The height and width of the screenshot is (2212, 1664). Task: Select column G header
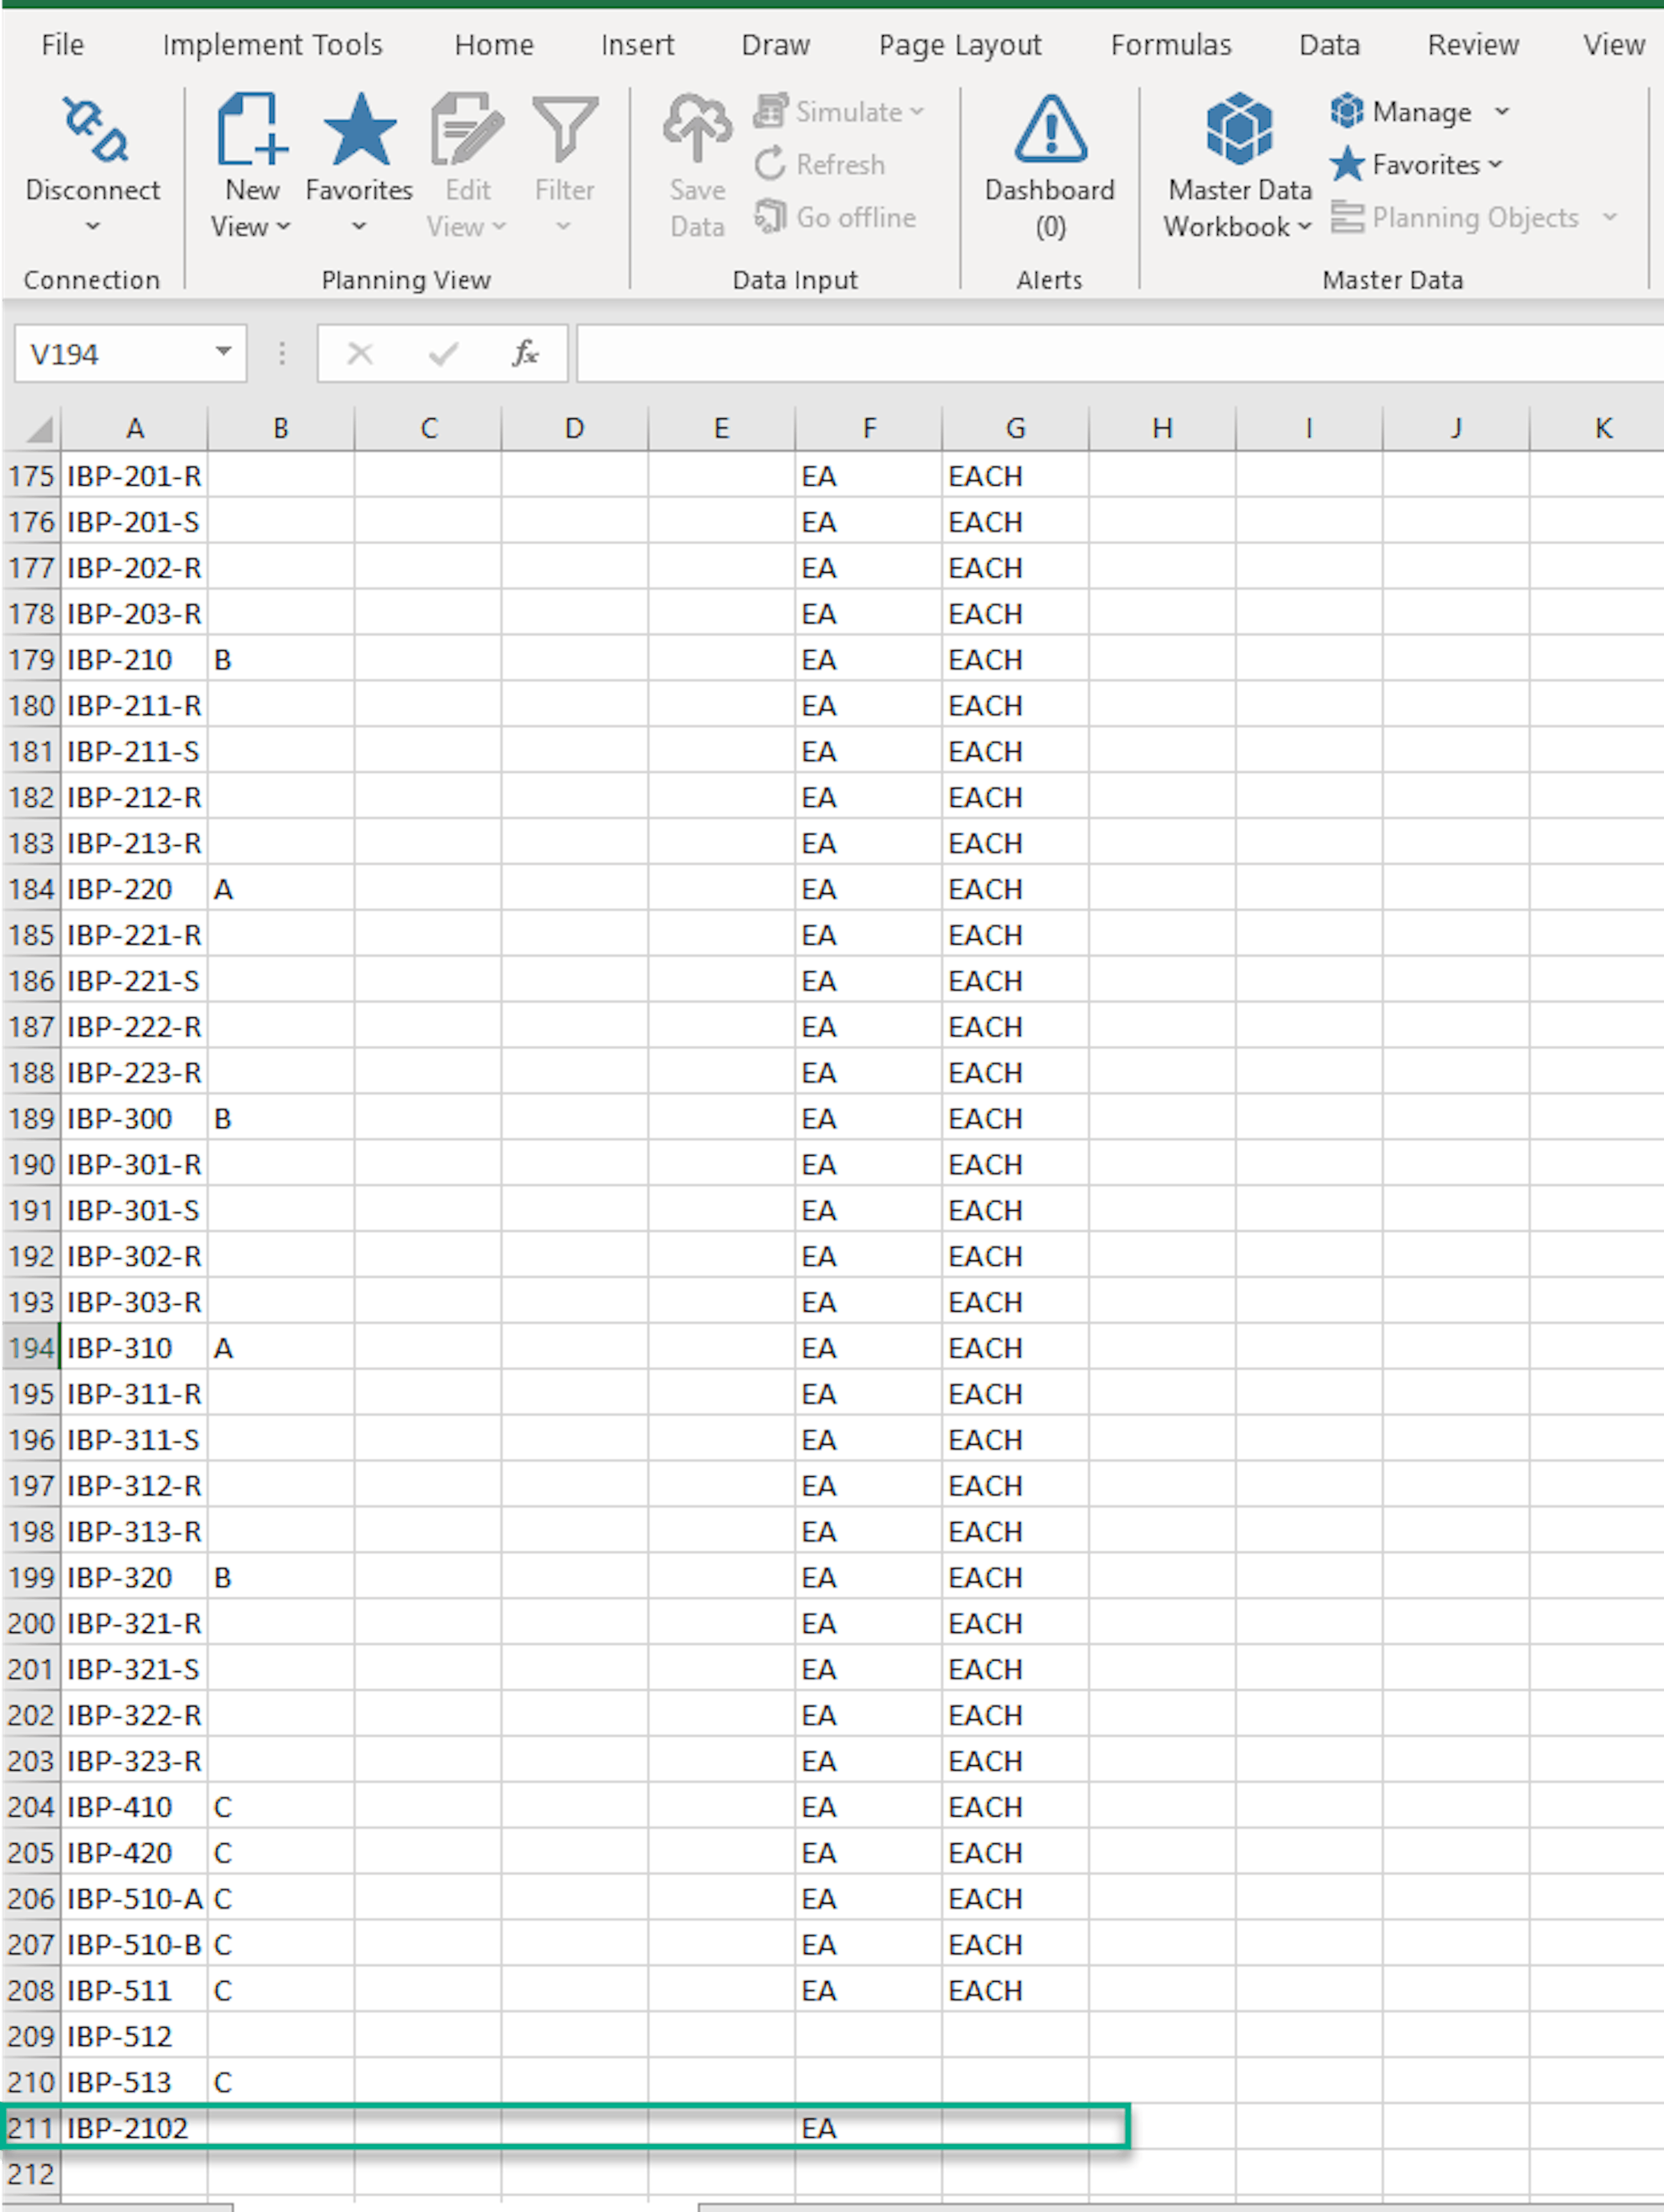click(x=1014, y=429)
